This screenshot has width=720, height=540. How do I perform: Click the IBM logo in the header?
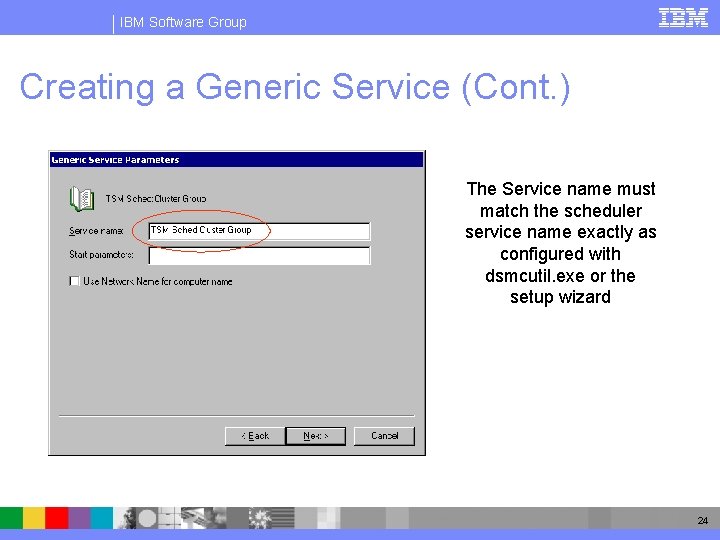[x=683, y=18]
